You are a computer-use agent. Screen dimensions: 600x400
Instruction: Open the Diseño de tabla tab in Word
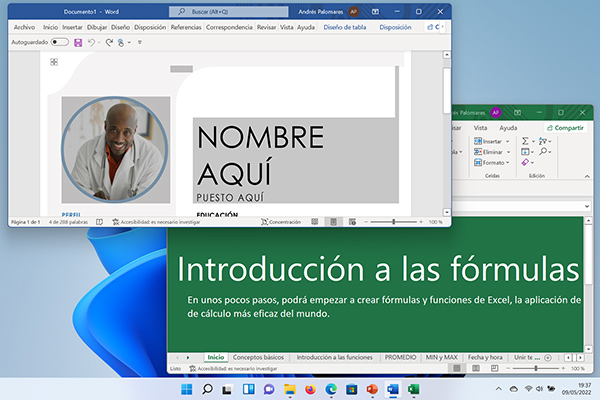345,27
